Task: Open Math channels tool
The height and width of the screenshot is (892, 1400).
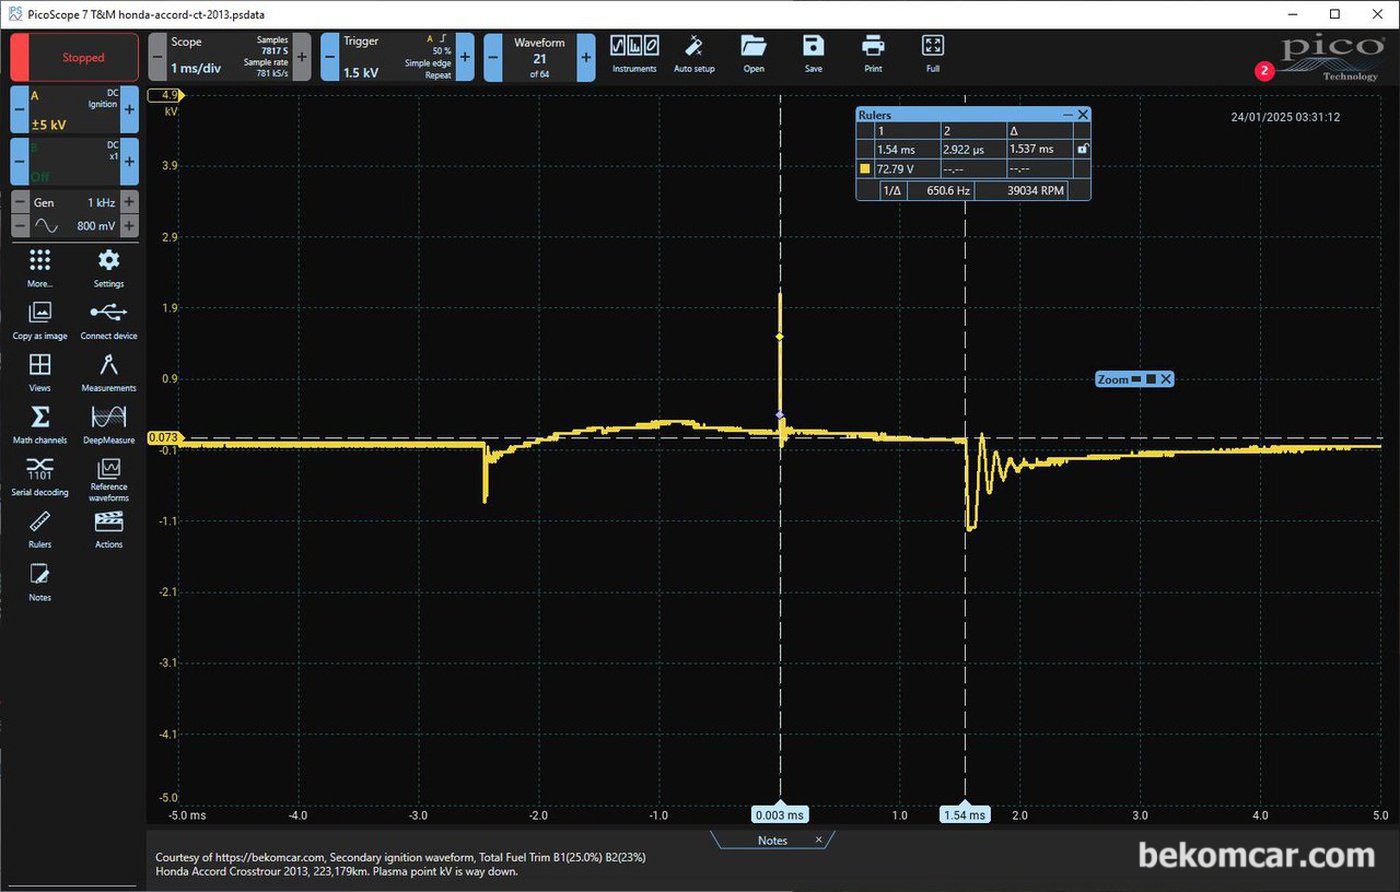Action: (x=40, y=424)
